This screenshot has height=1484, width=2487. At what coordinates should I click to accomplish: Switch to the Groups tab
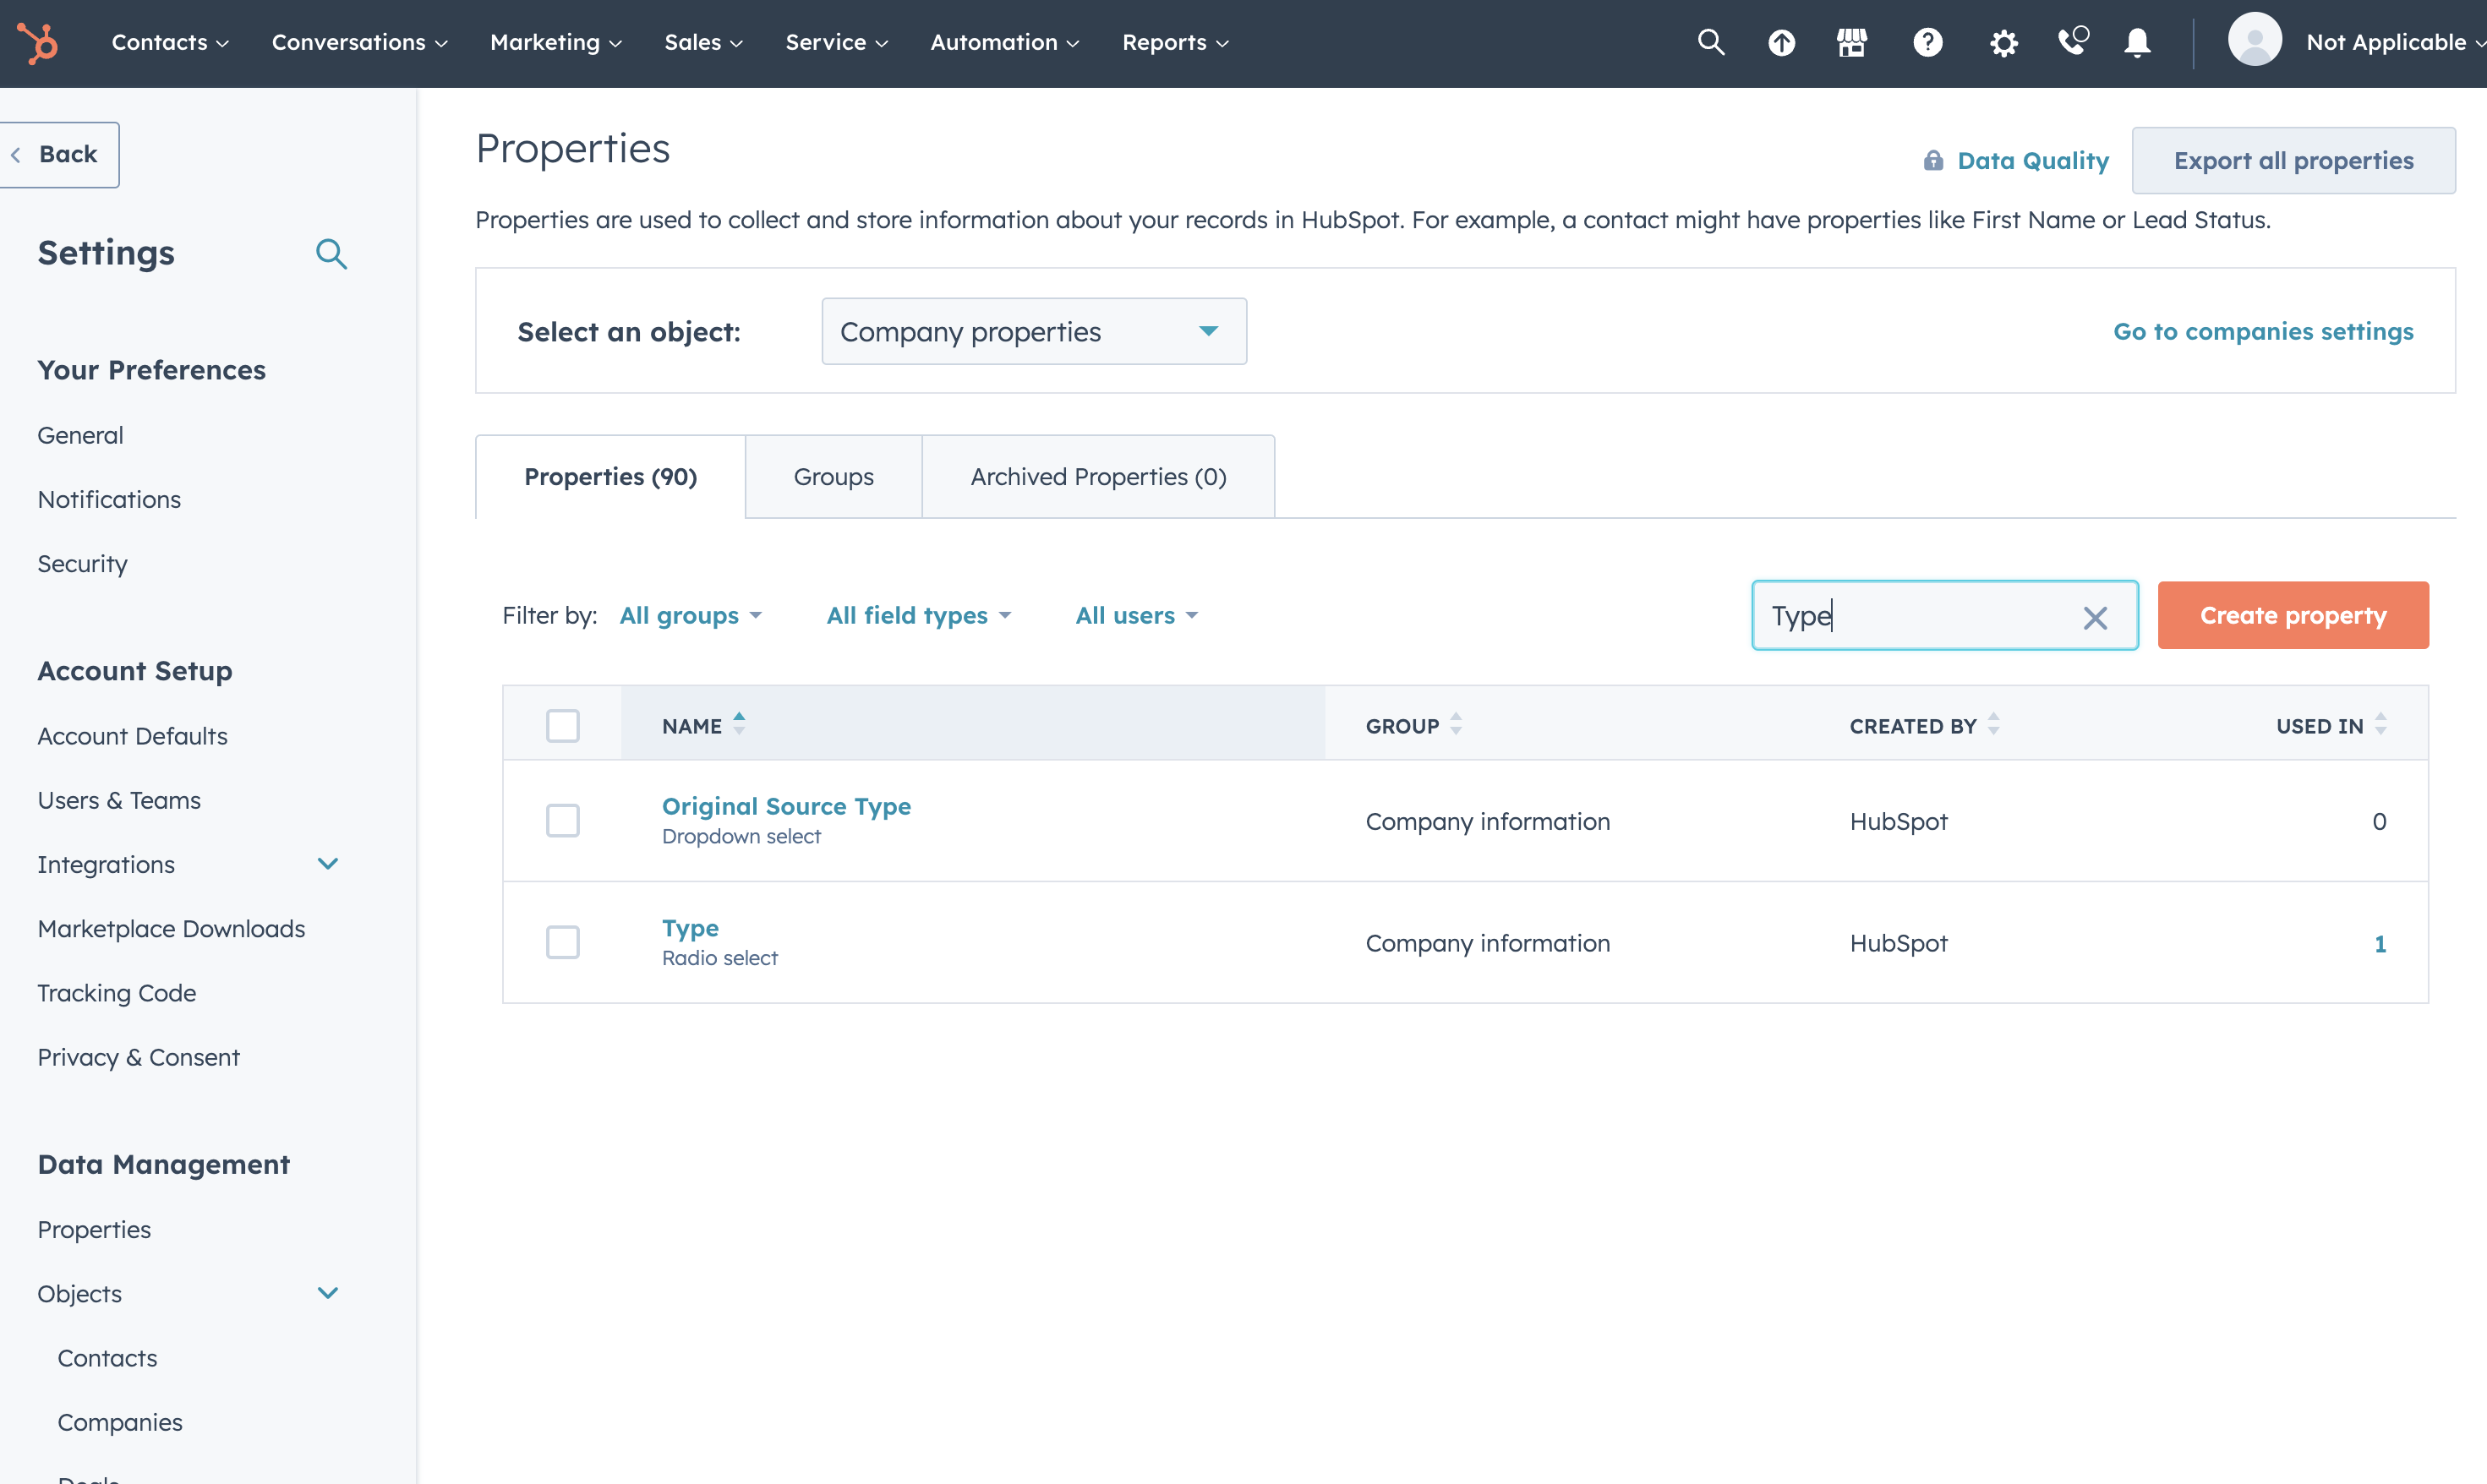[x=833, y=476]
